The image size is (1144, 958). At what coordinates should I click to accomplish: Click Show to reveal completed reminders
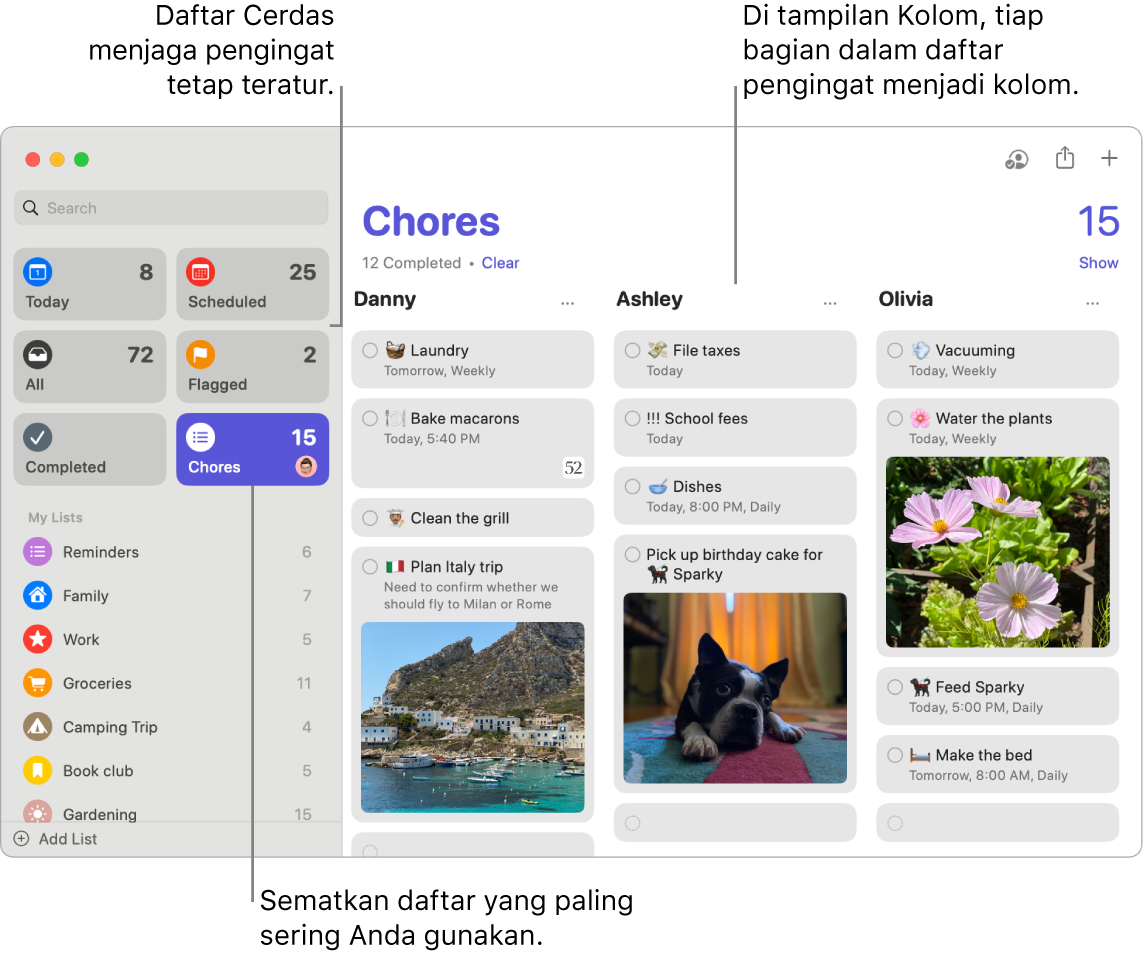[x=1098, y=263]
